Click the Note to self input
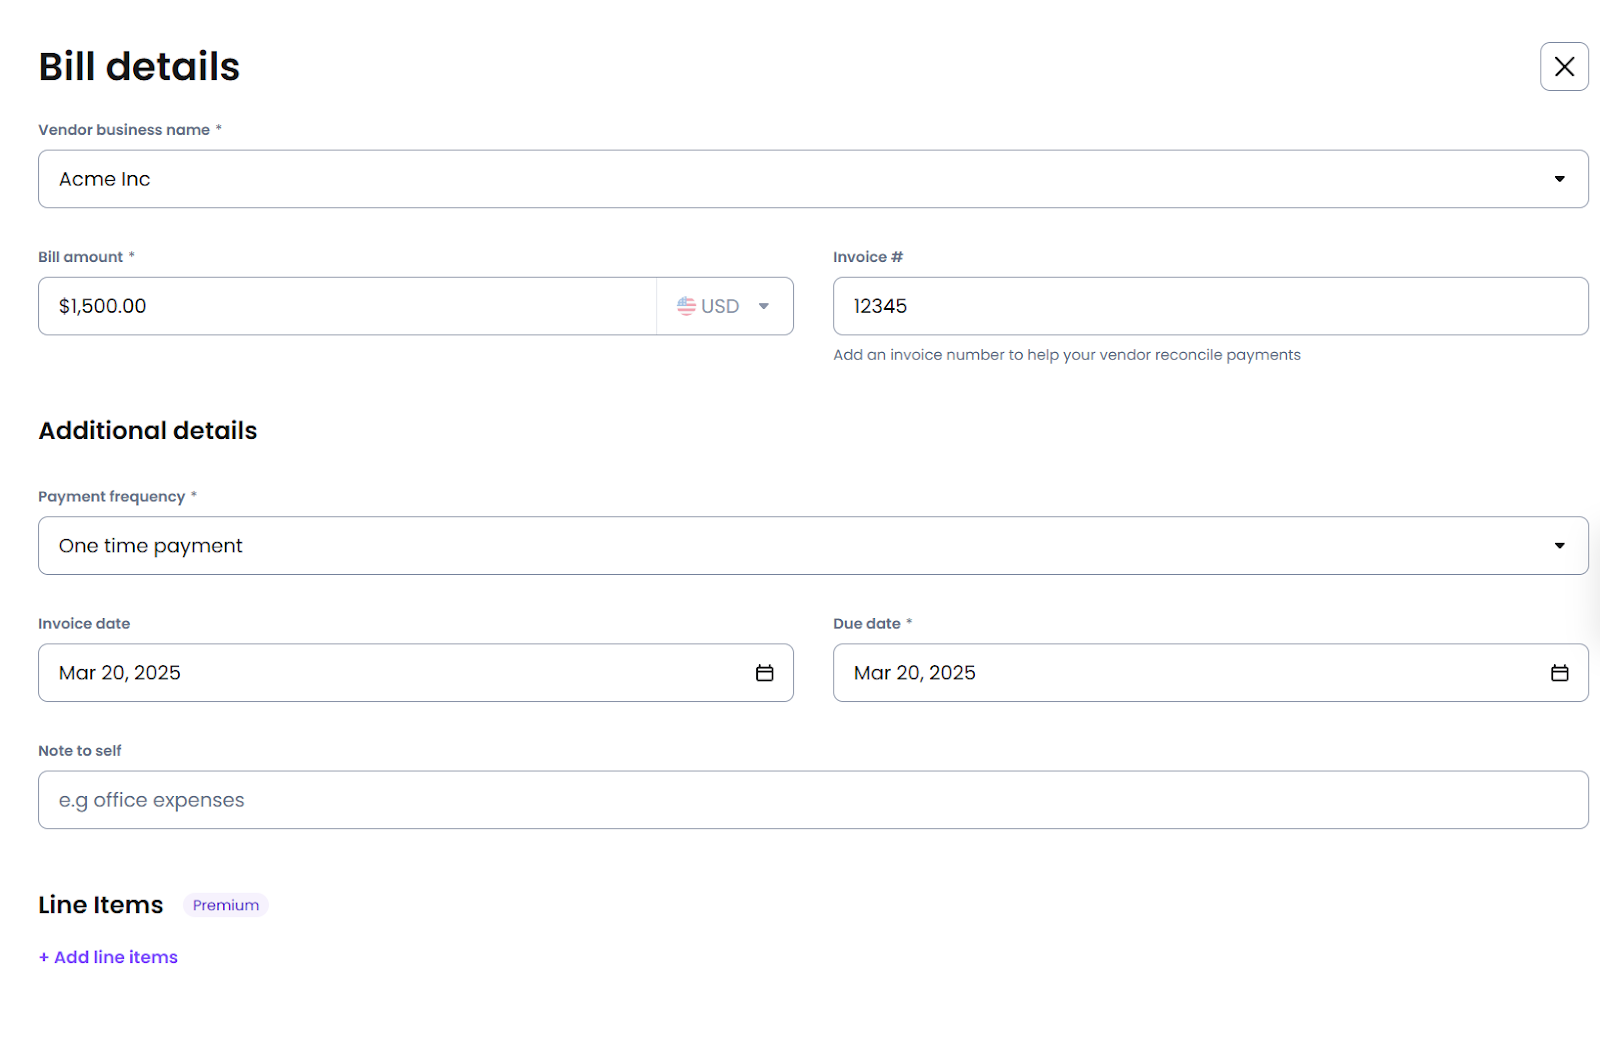The image size is (1600, 1059). 813,800
